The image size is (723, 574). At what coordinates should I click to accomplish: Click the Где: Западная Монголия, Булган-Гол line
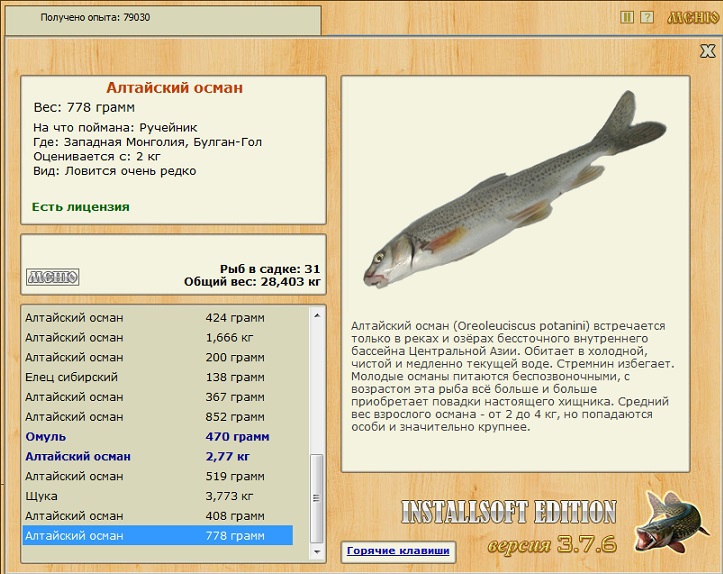click(x=148, y=142)
